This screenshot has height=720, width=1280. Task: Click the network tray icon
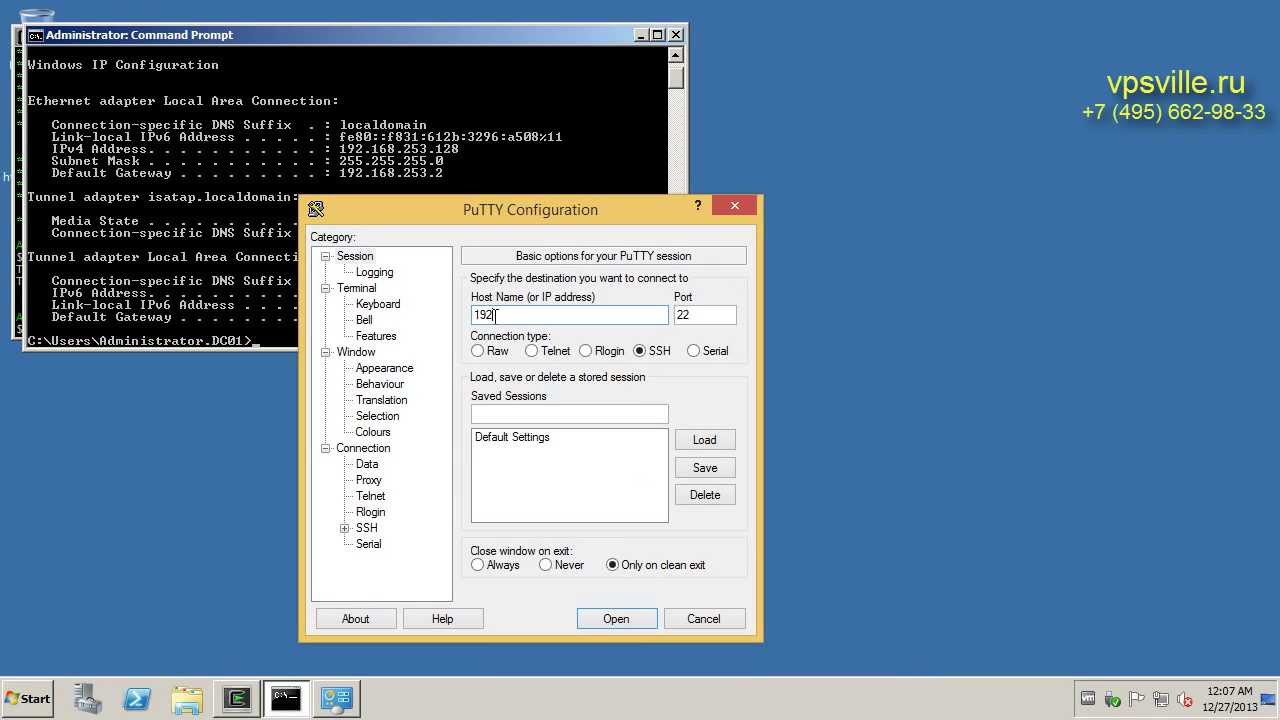click(1161, 699)
